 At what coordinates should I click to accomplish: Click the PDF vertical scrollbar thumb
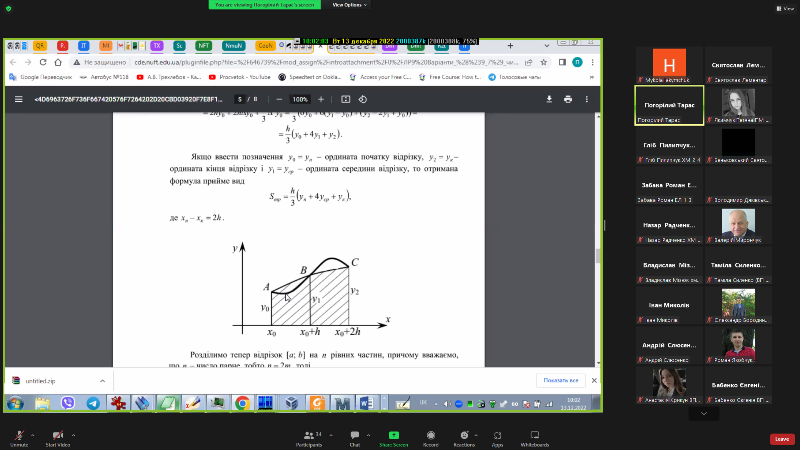pyautogui.click(x=598, y=256)
